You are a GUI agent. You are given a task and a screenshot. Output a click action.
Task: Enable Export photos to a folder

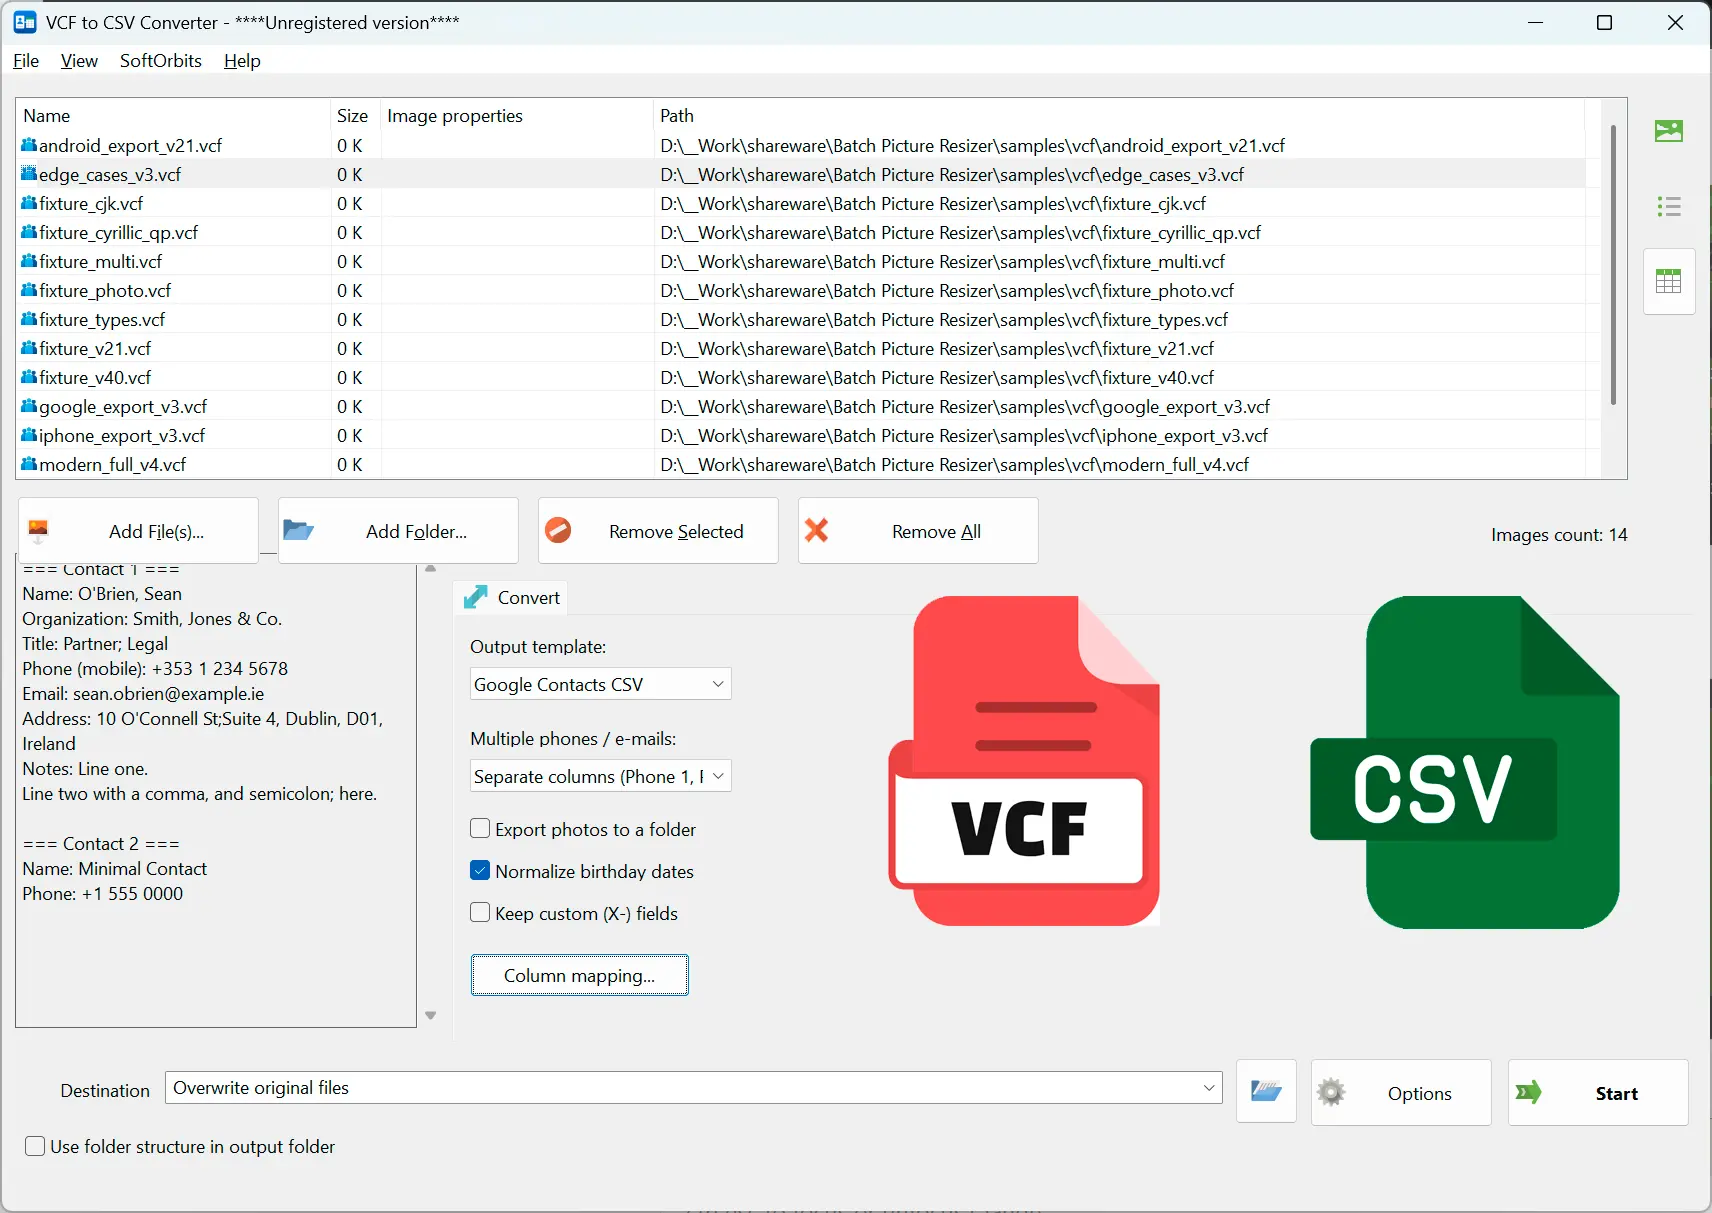pos(480,829)
